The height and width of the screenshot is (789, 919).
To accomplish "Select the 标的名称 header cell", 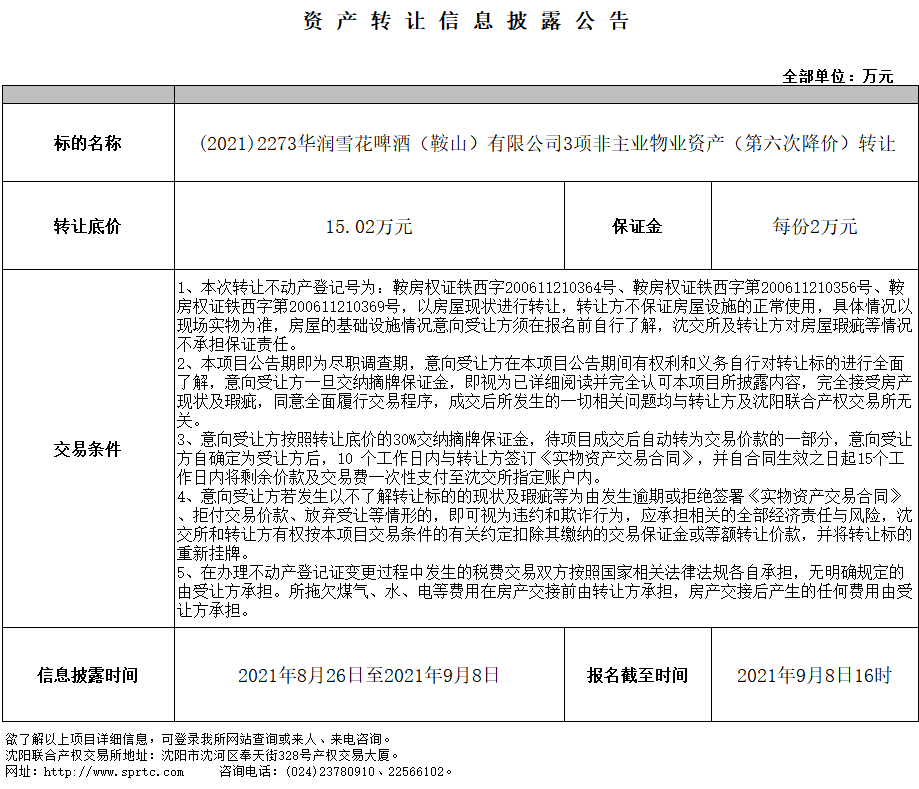I will tap(88, 143).
